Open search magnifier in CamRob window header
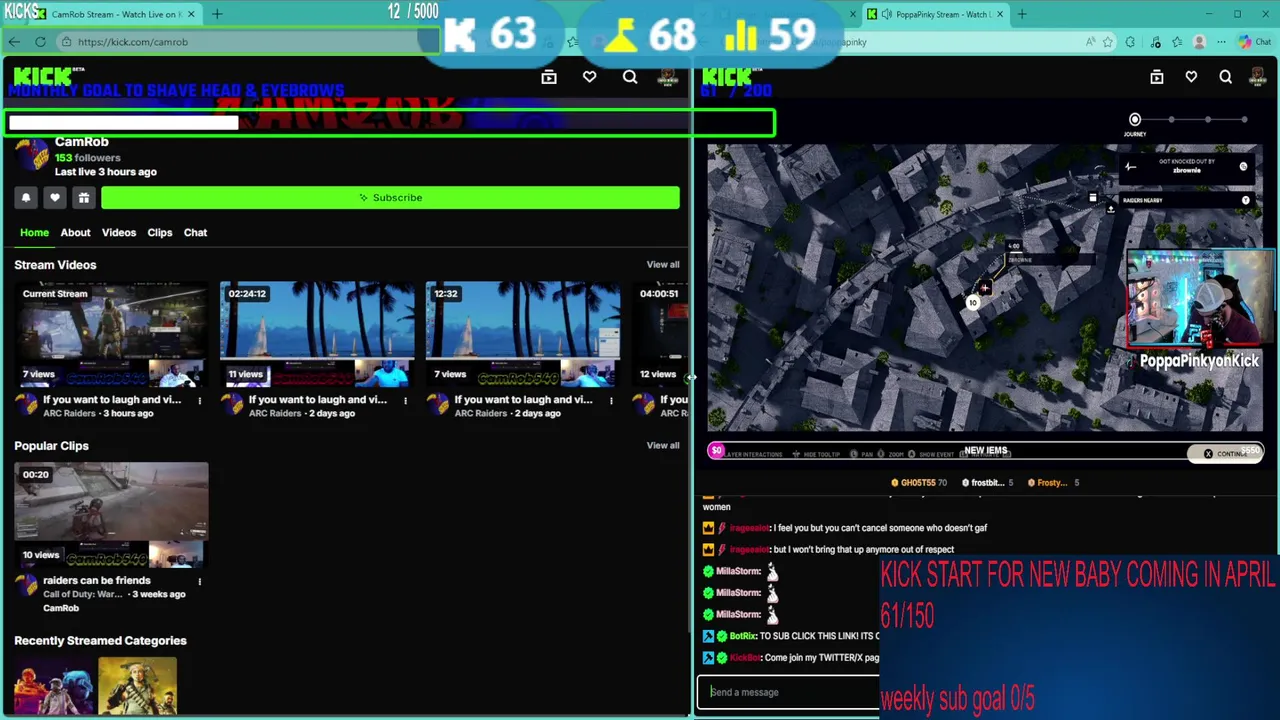Image resolution: width=1280 pixels, height=720 pixels. tap(630, 77)
